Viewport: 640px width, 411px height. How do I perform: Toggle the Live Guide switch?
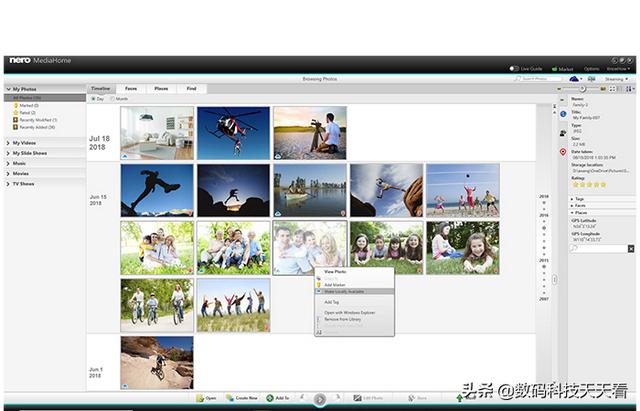coord(512,68)
